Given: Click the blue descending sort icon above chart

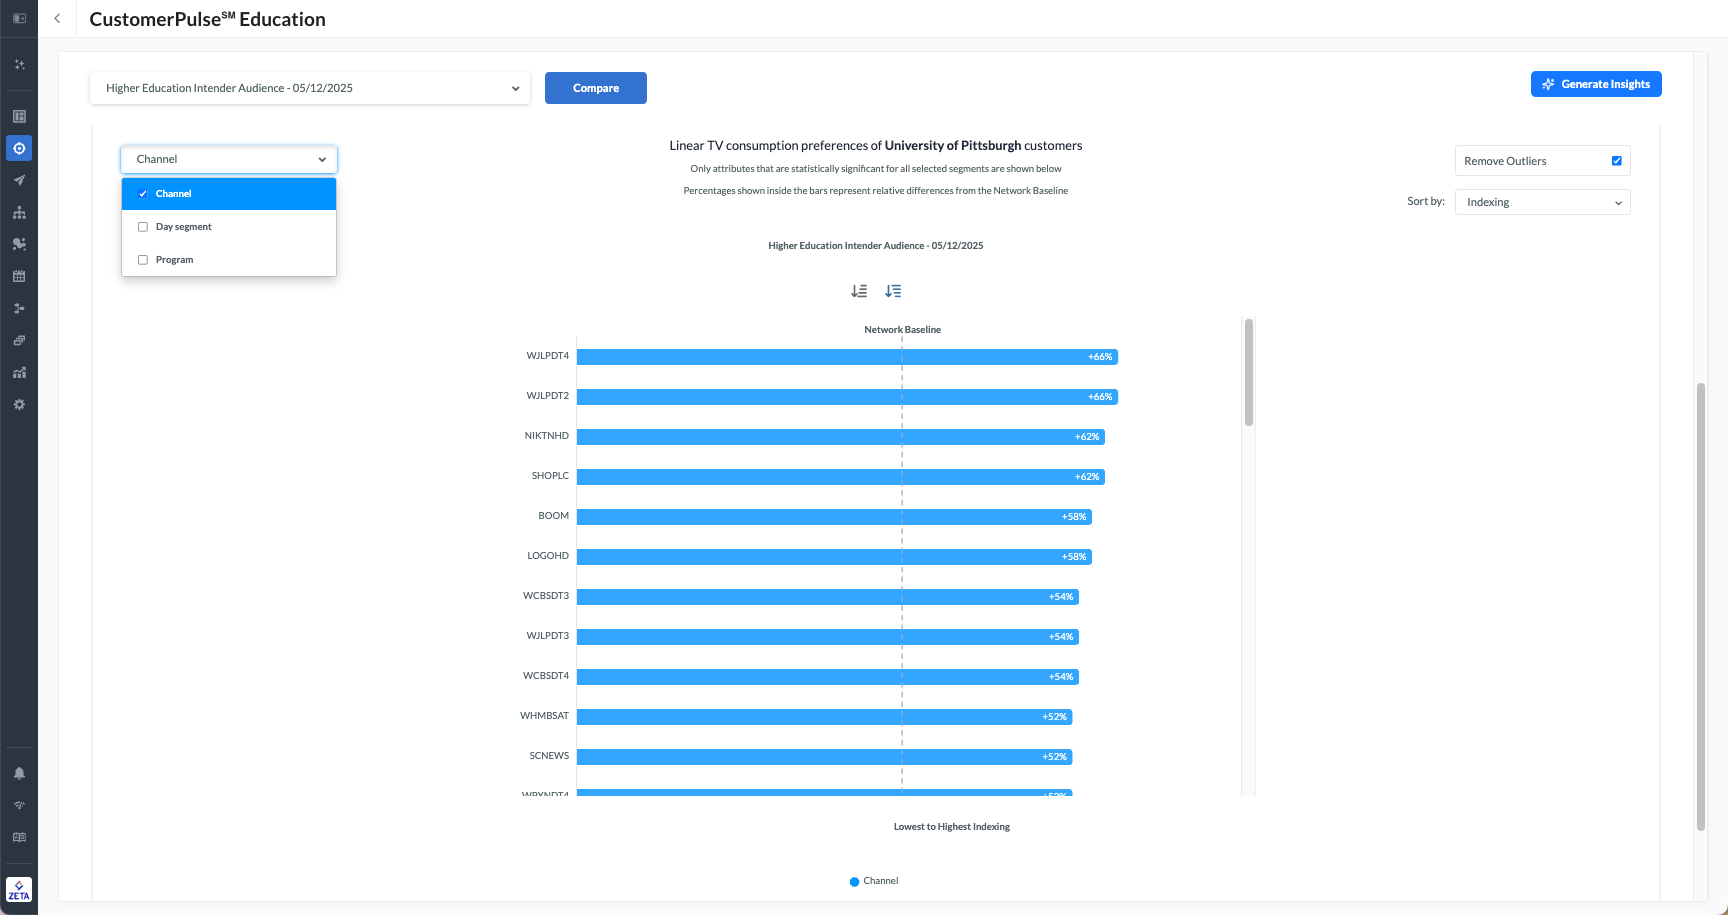Looking at the screenshot, I should point(893,291).
